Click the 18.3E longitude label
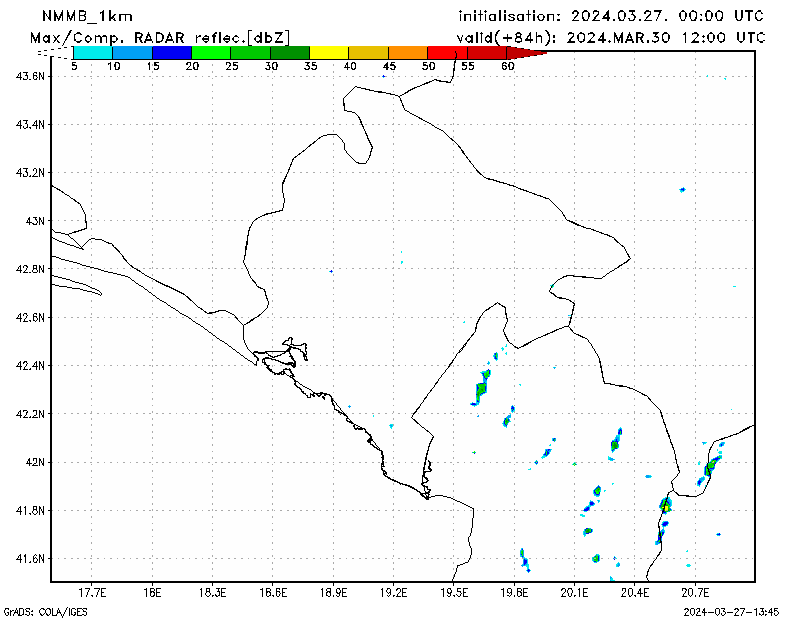The width and height of the screenshot is (800, 618). pos(213,593)
